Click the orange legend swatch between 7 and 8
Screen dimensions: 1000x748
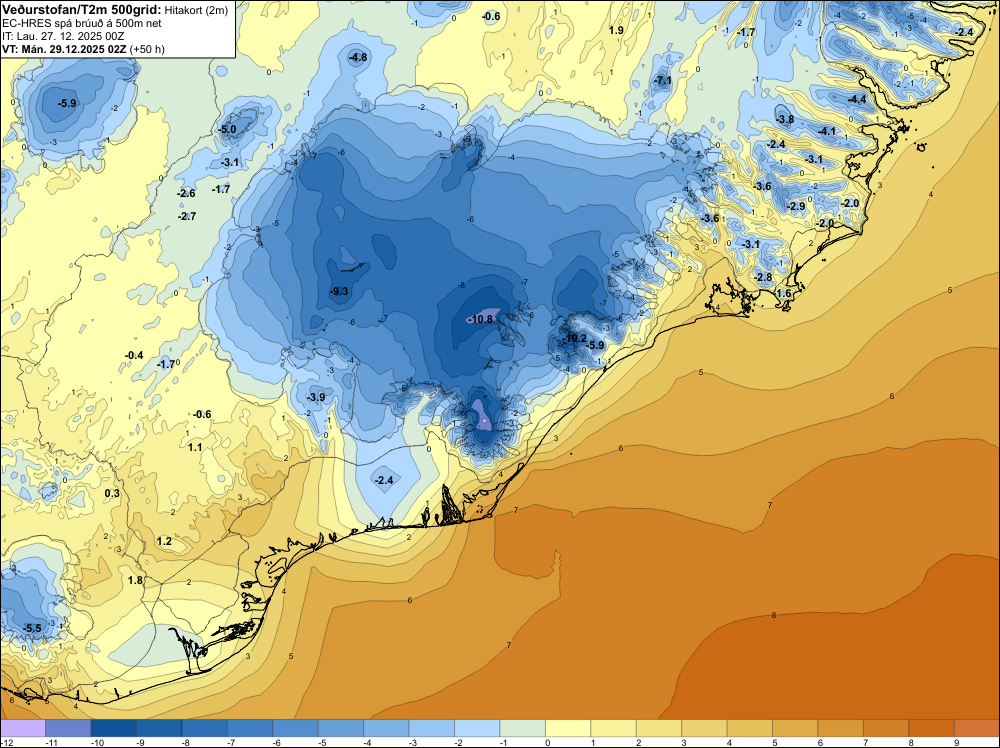[x=886, y=728]
